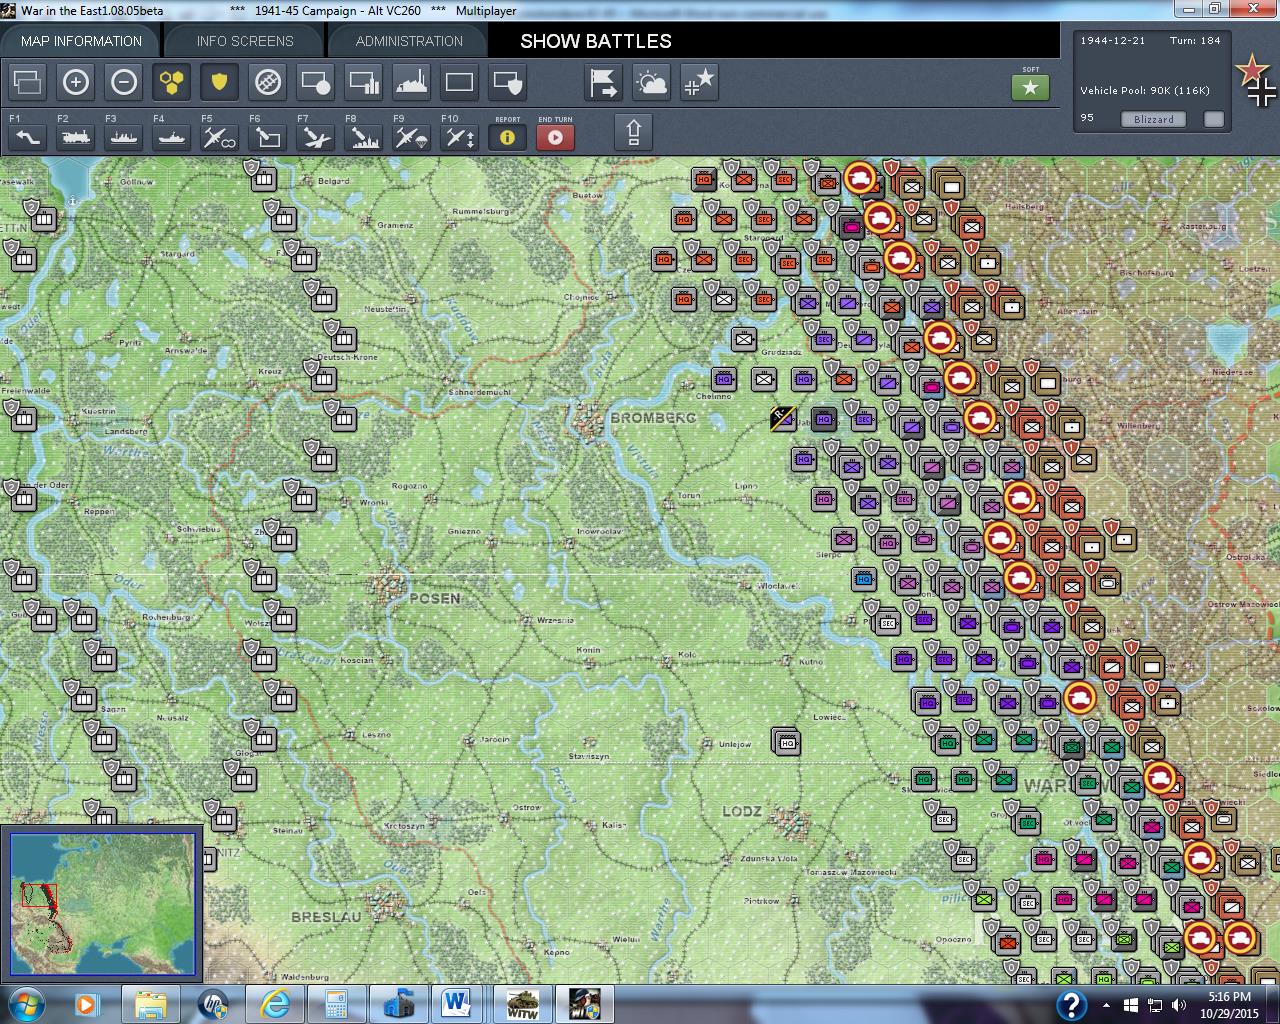
Task: Toggle the rectangle with shield icon
Action: coord(508,82)
